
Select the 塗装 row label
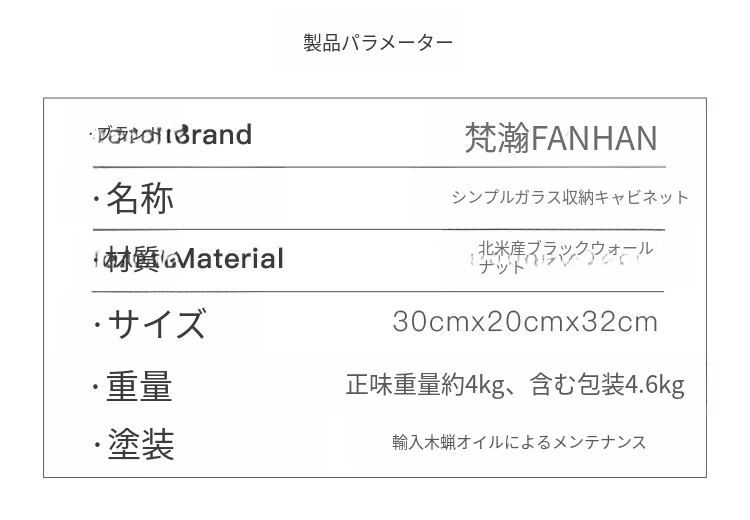(x=141, y=445)
